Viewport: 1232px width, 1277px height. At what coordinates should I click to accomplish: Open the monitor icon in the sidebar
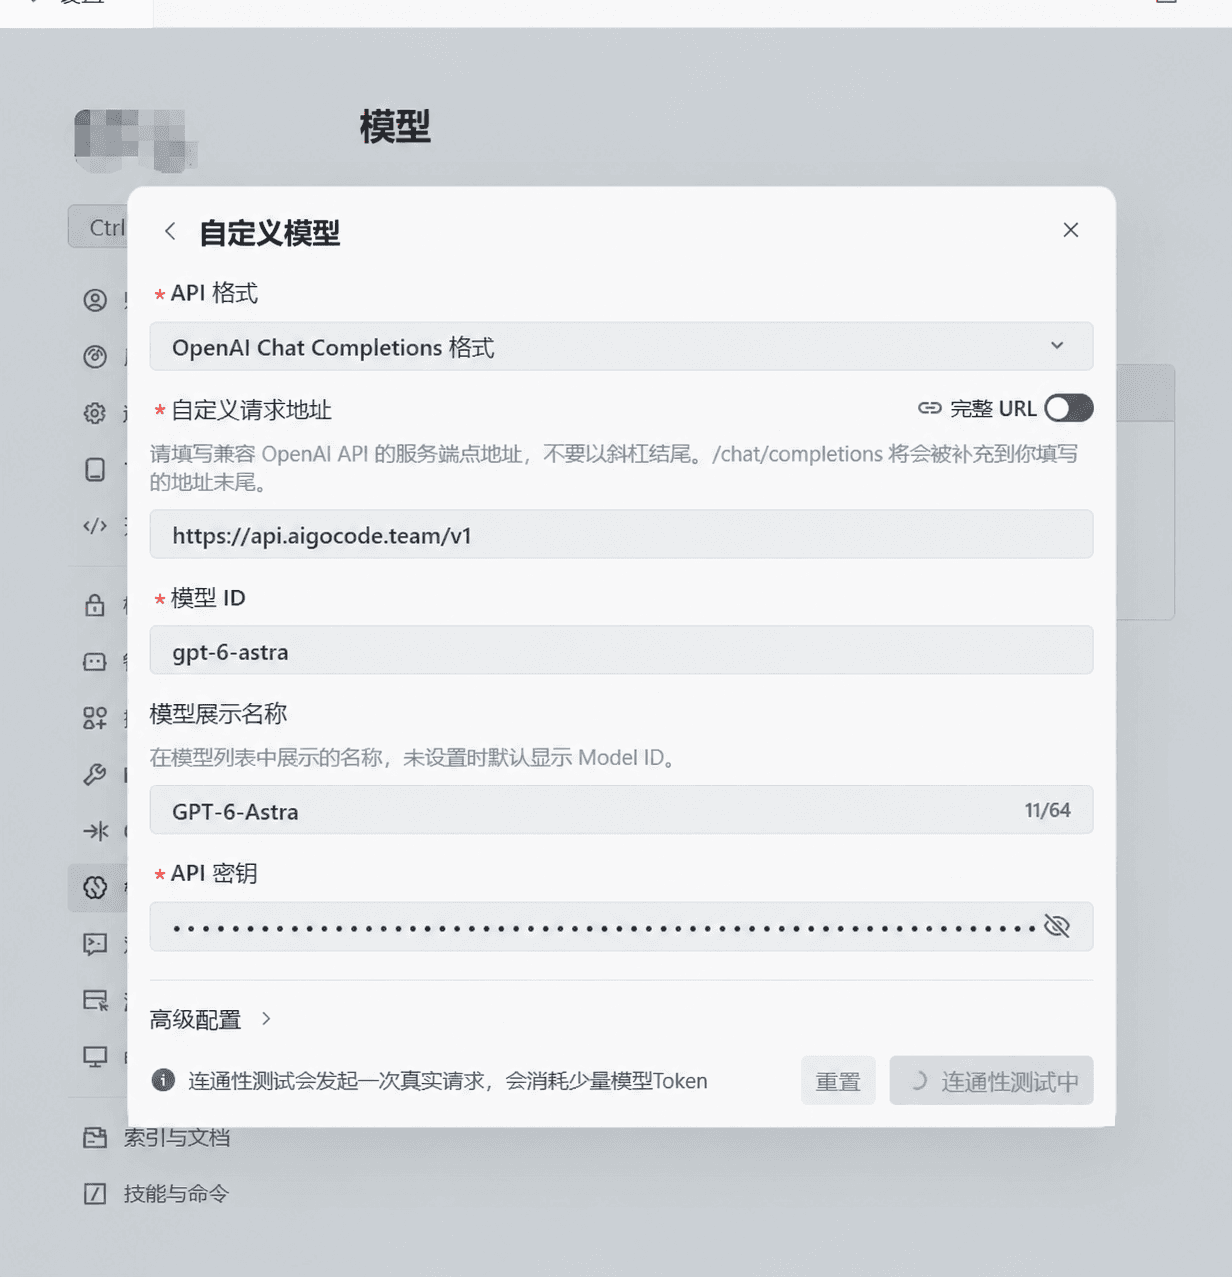95,1056
